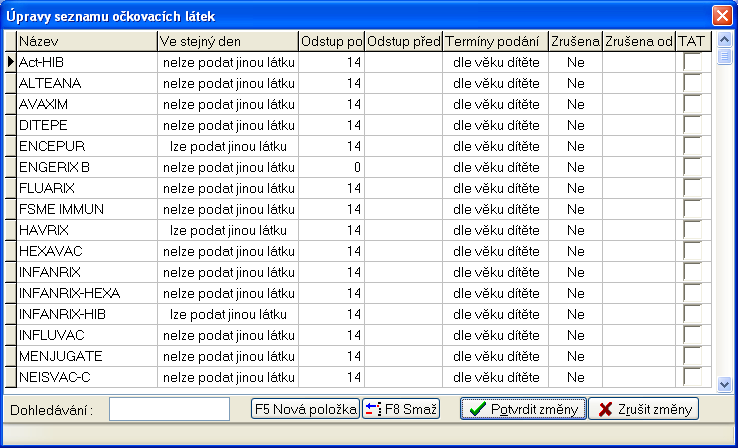Select the ENCEPUR name cell
This screenshot has width=738, height=448.
[x=86, y=146]
